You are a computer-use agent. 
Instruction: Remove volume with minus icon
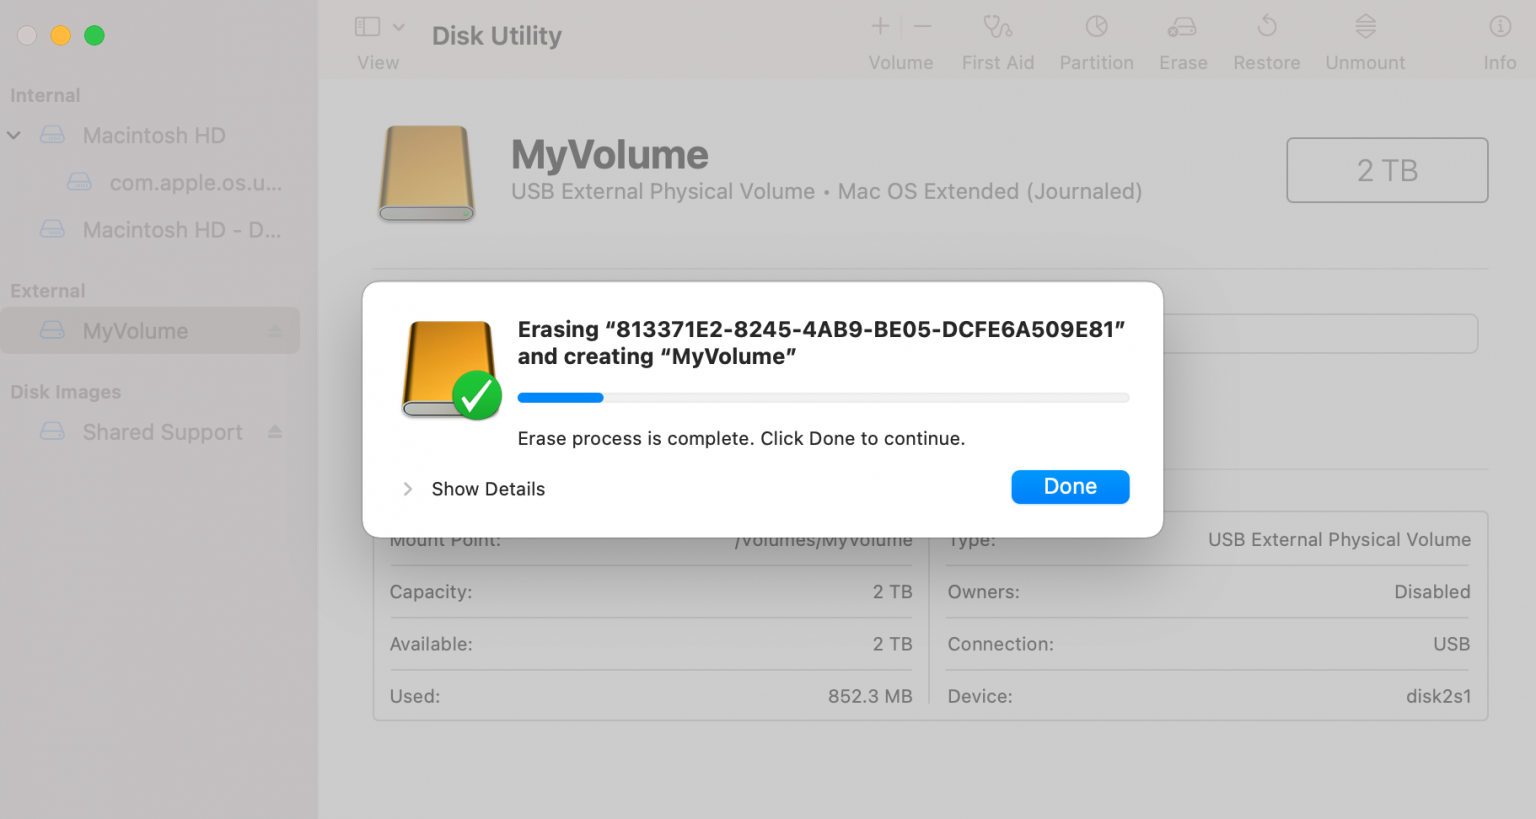coord(923,27)
